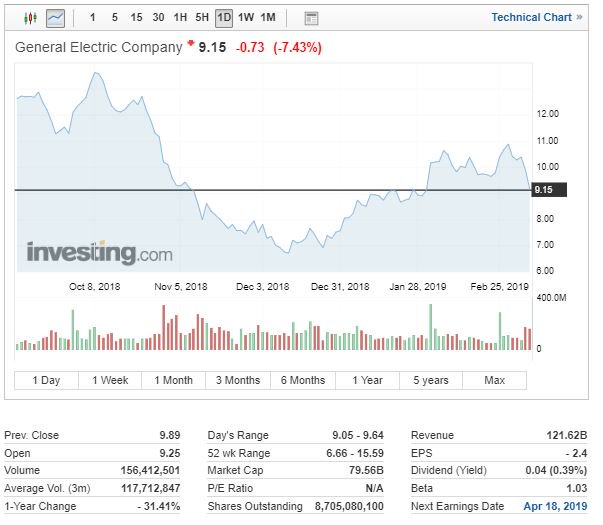Select the Dec 3, 2018 axis label
Viewport: 603px width, 525px height.
point(263,287)
